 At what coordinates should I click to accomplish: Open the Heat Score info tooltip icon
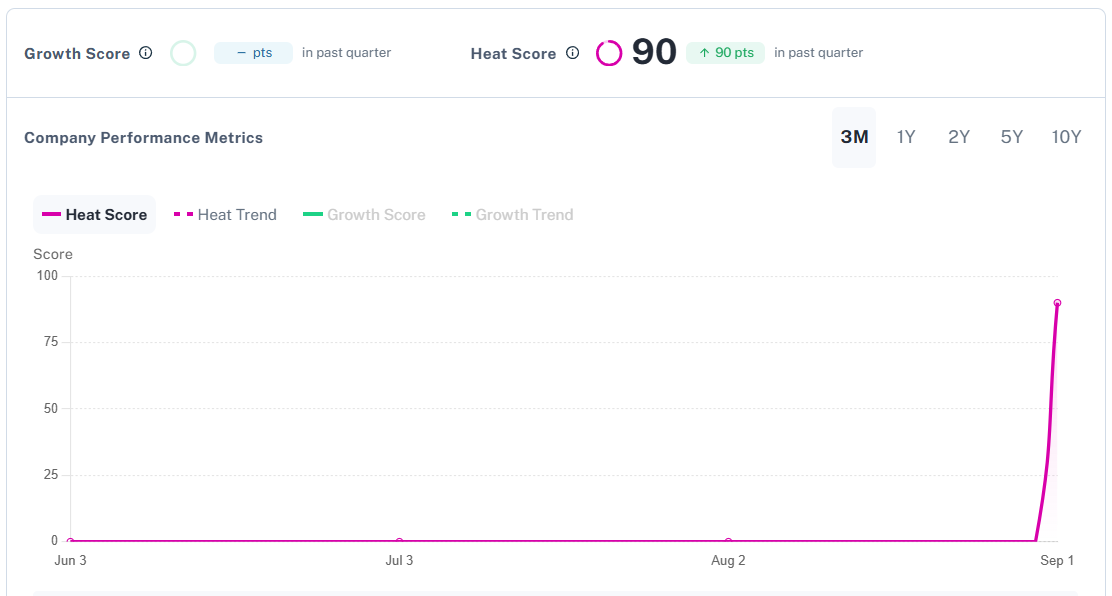pos(571,53)
